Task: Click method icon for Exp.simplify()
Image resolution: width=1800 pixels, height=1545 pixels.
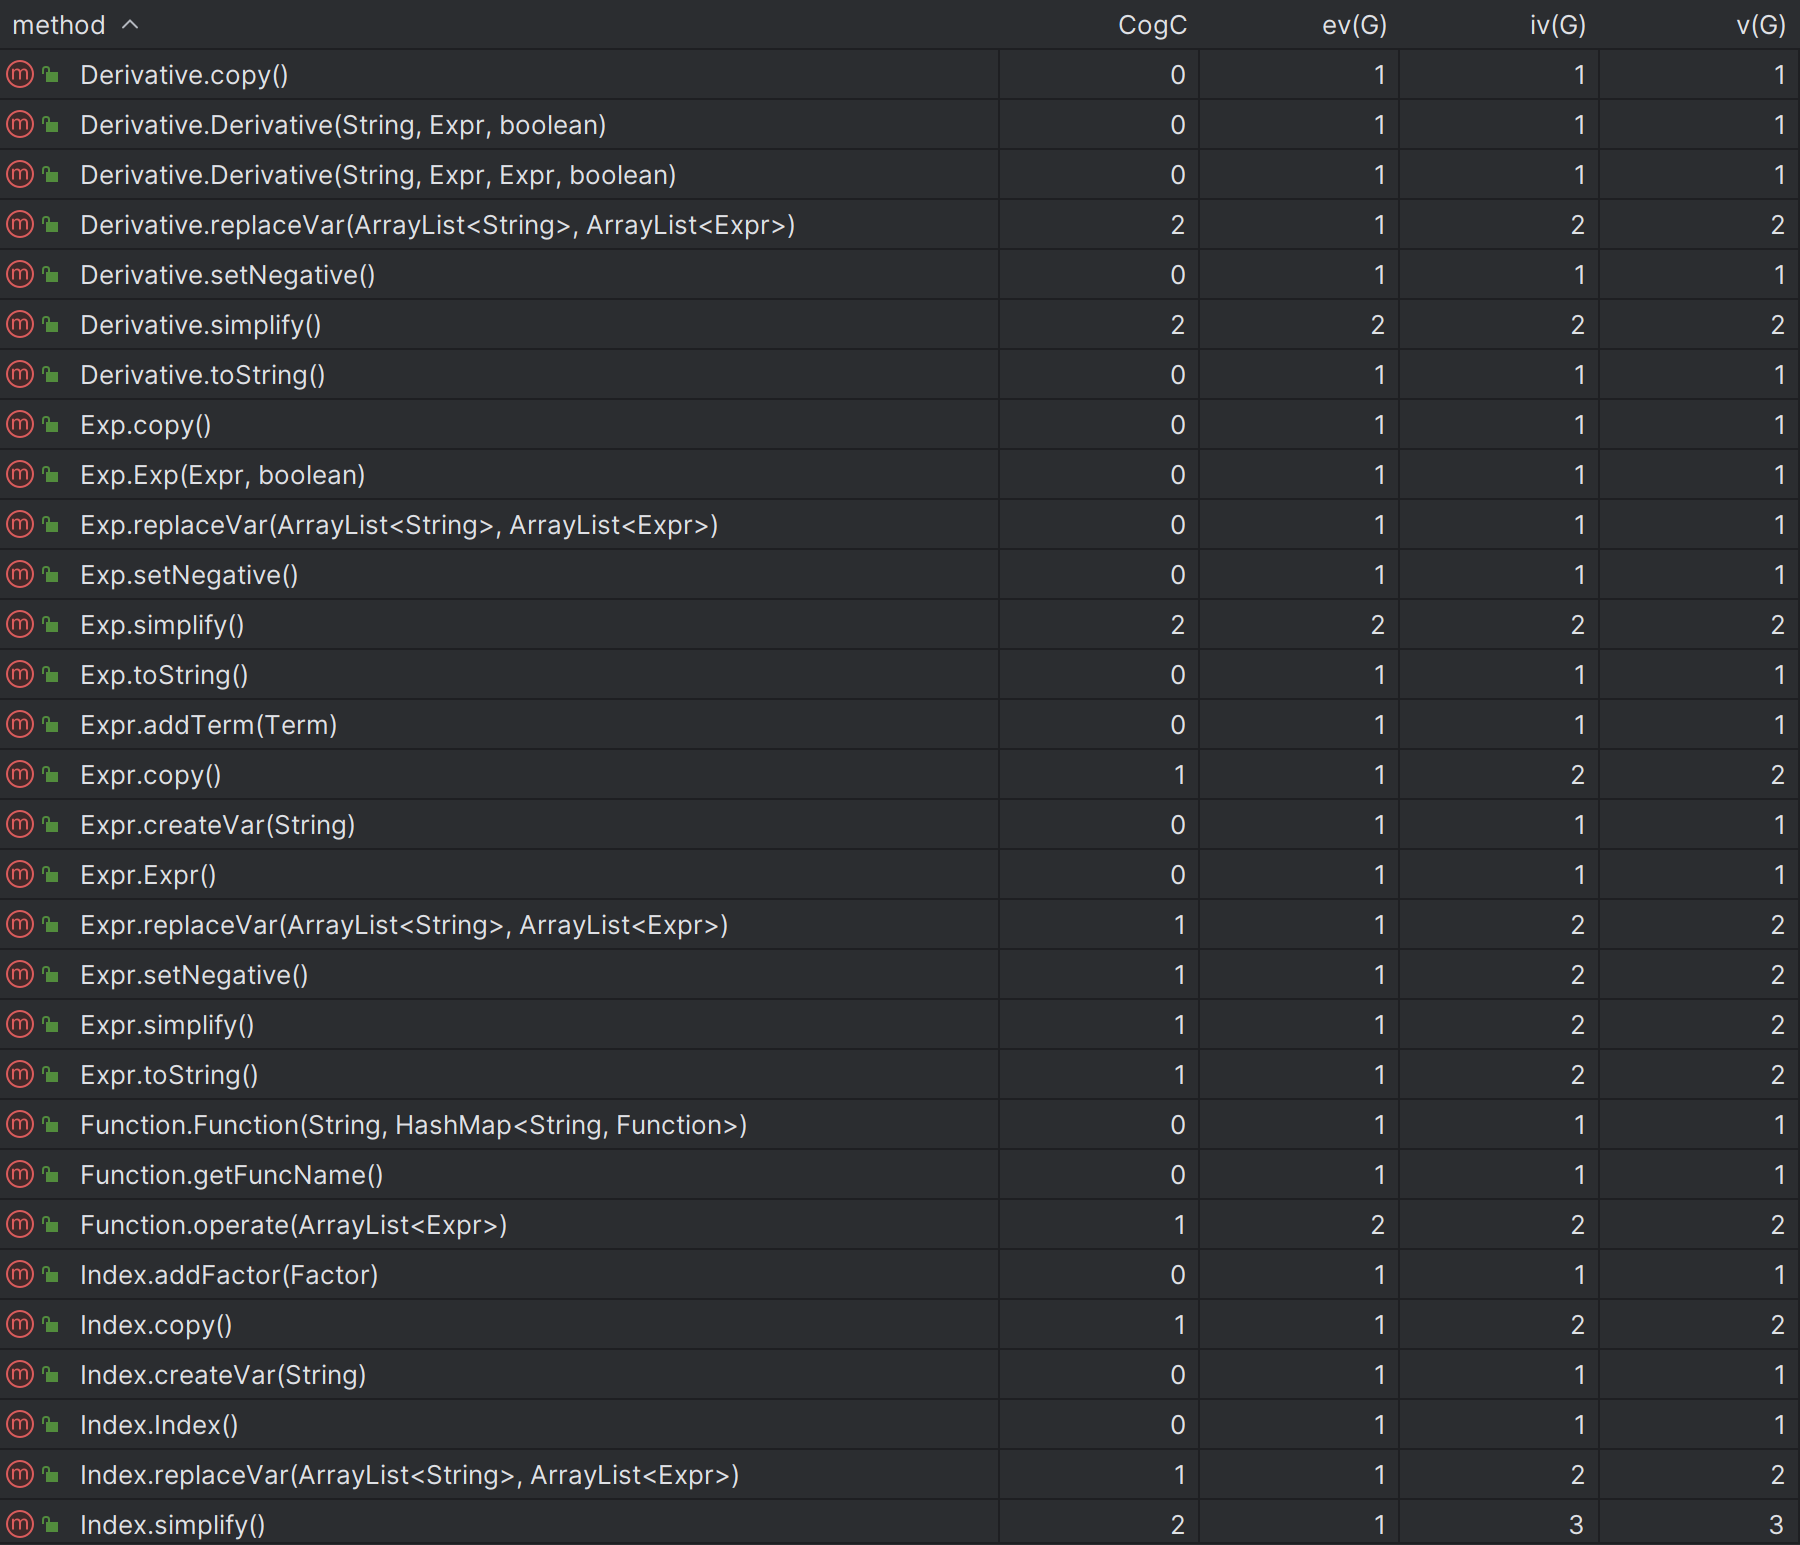Action: 20,624
